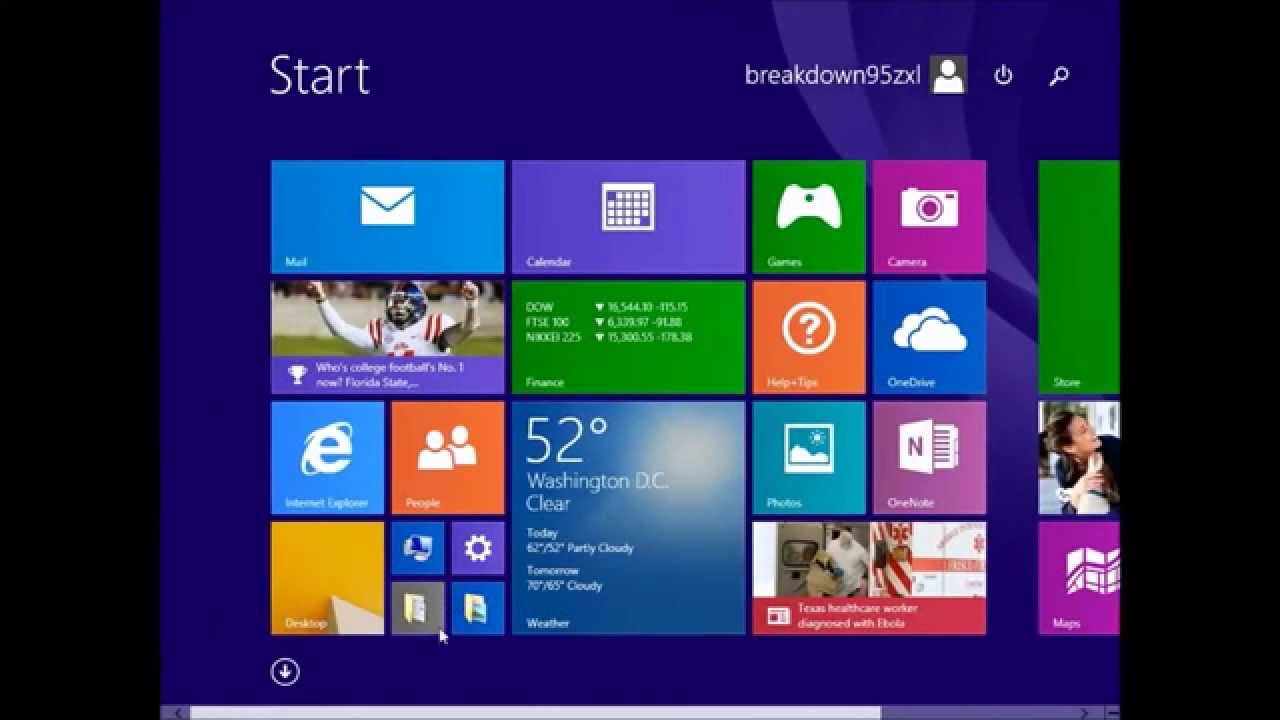Open the OneDrive tile
This screenshot has height=720, width=1280.
tap(929, 337)
